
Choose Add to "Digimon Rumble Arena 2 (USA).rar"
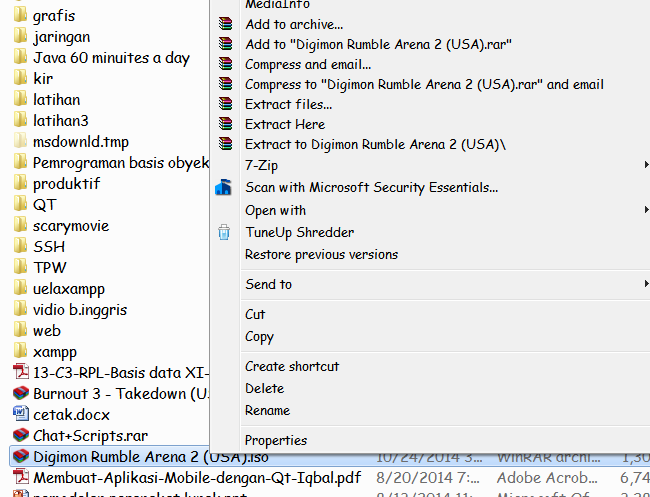378,44
